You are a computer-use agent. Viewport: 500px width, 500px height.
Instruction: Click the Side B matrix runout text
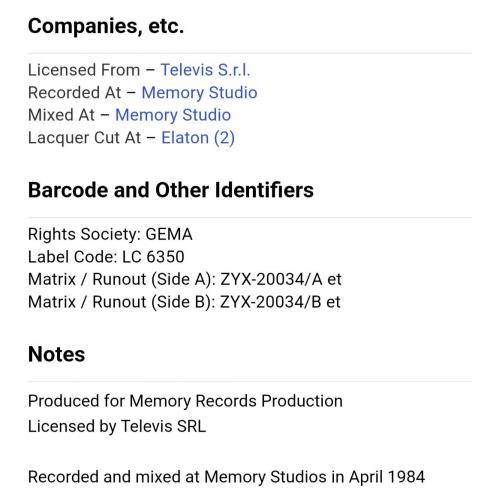click(184, 302)
